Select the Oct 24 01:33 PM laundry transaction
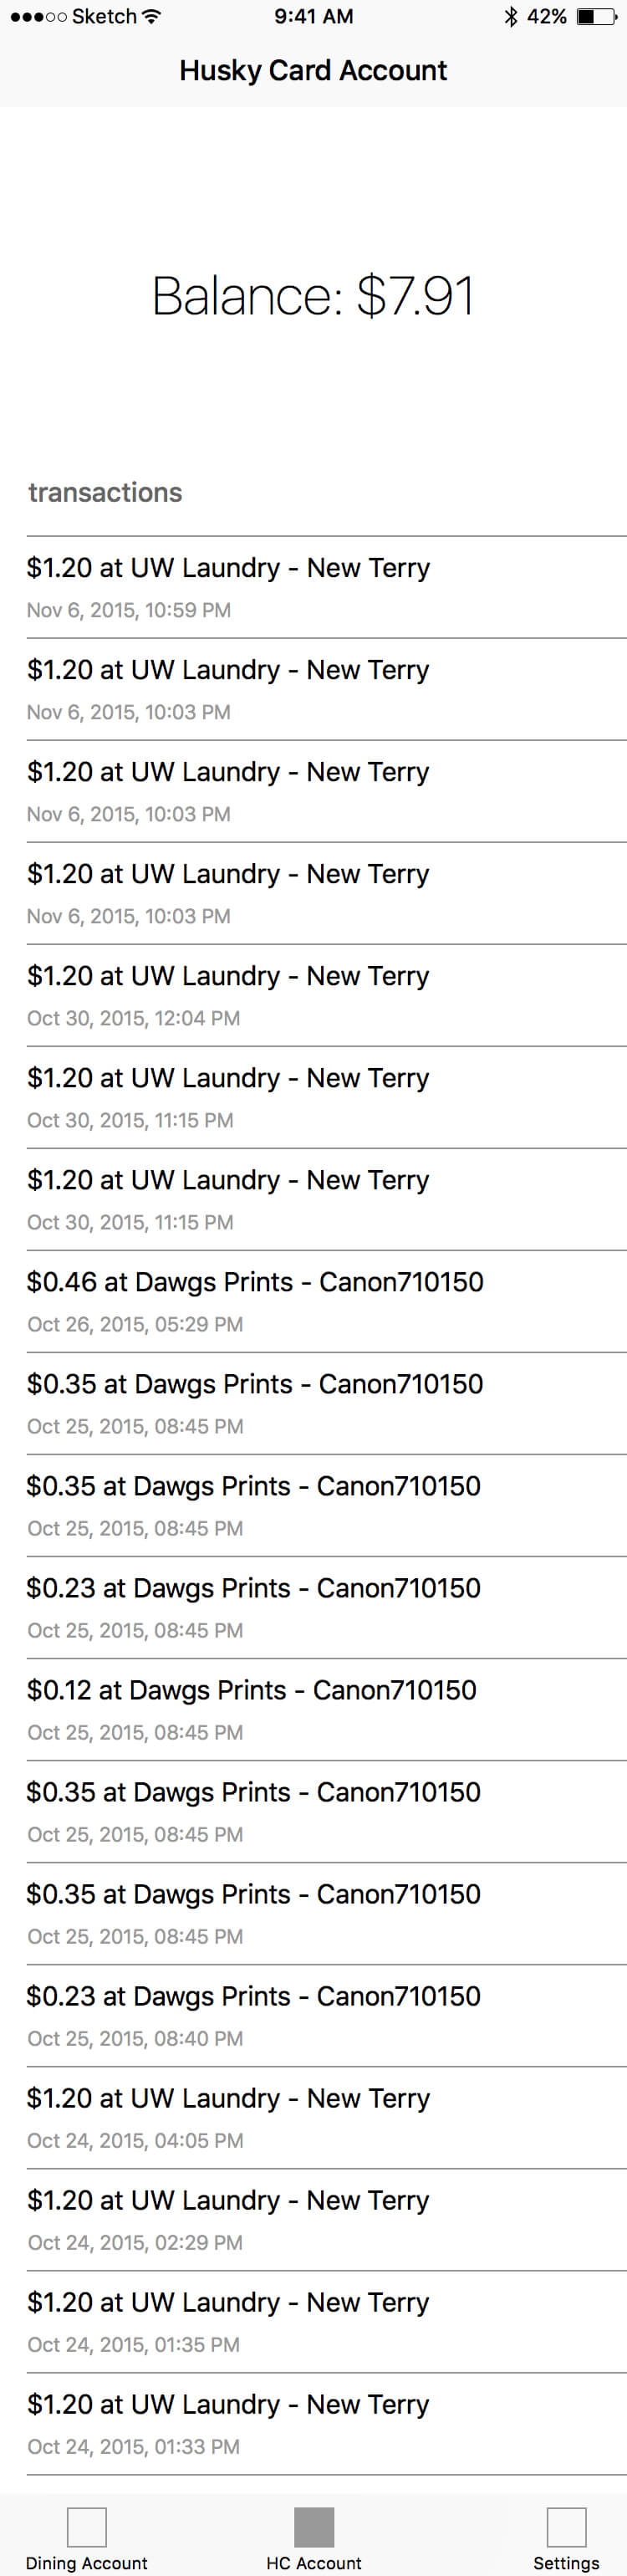The image size is (627, 2576). [x=313, y=2423]
